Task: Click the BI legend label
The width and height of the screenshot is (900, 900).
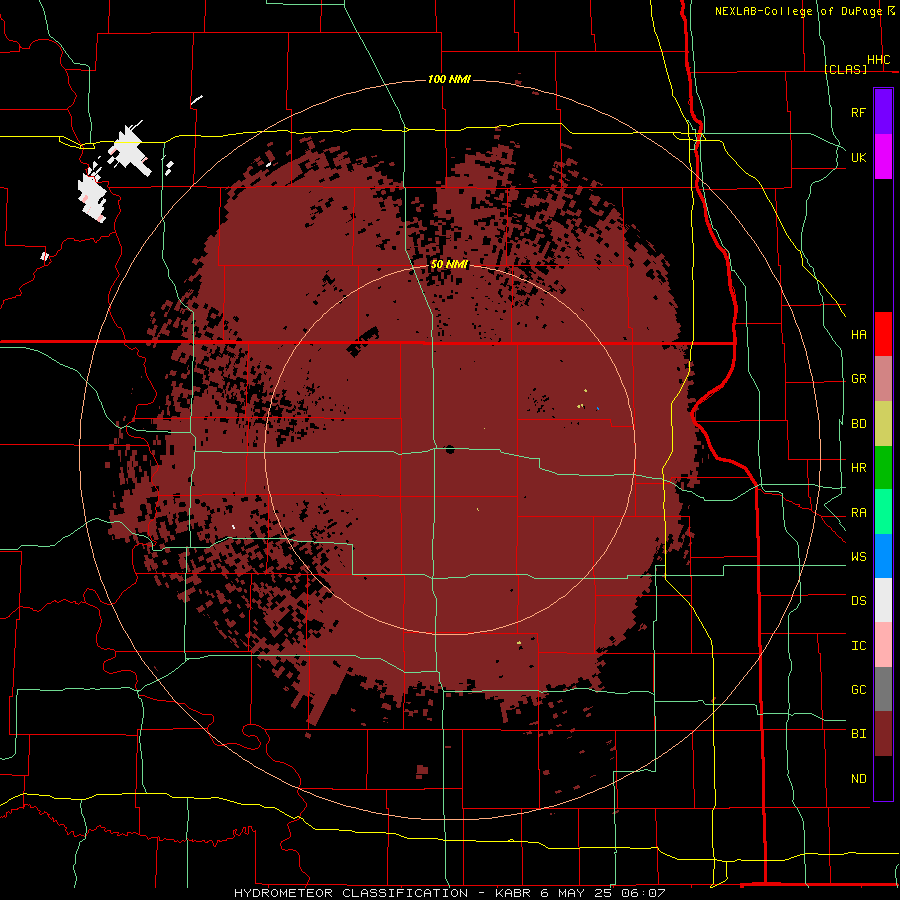Action: (859, 734)
